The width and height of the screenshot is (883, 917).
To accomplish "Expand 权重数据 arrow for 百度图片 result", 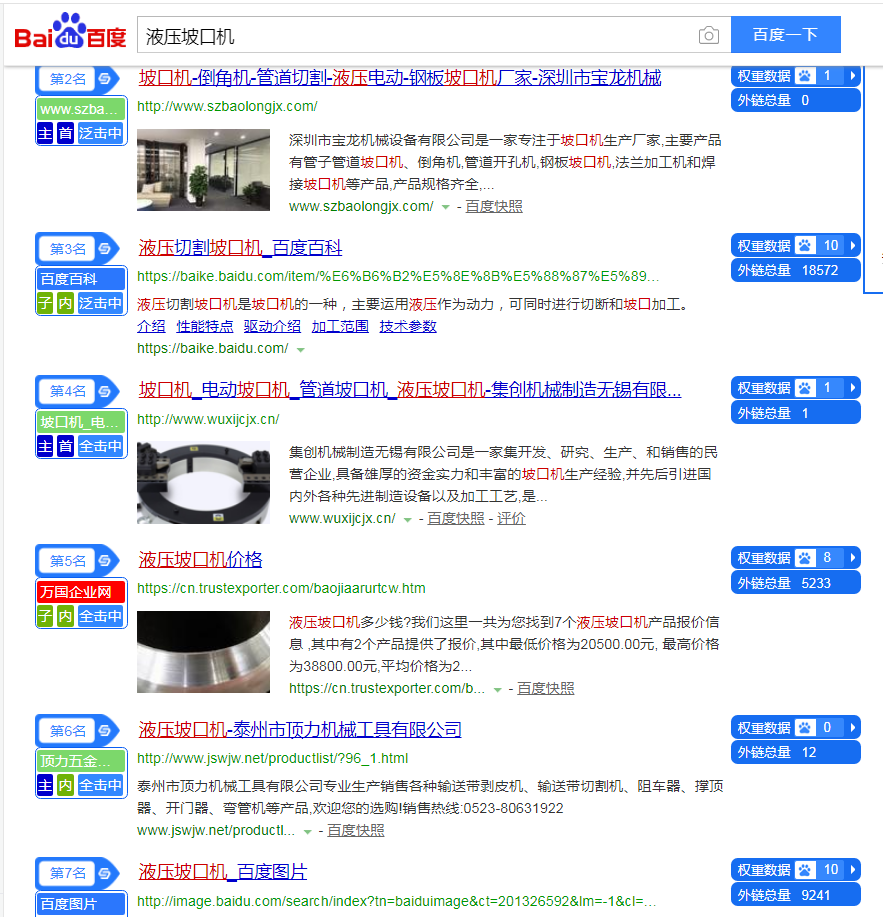I will [x=853, y=870].
